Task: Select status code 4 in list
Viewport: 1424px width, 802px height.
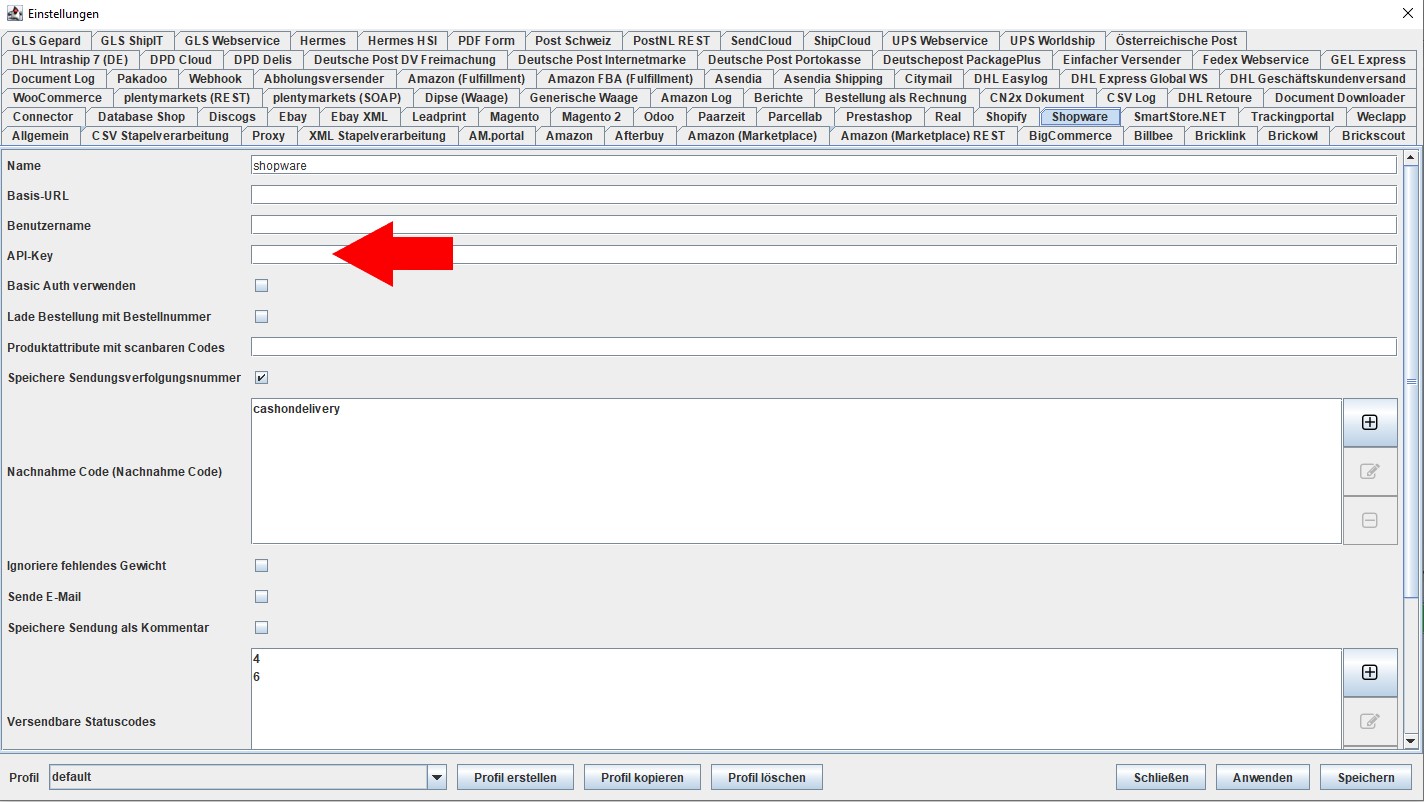Action: (x=257, y=659)
